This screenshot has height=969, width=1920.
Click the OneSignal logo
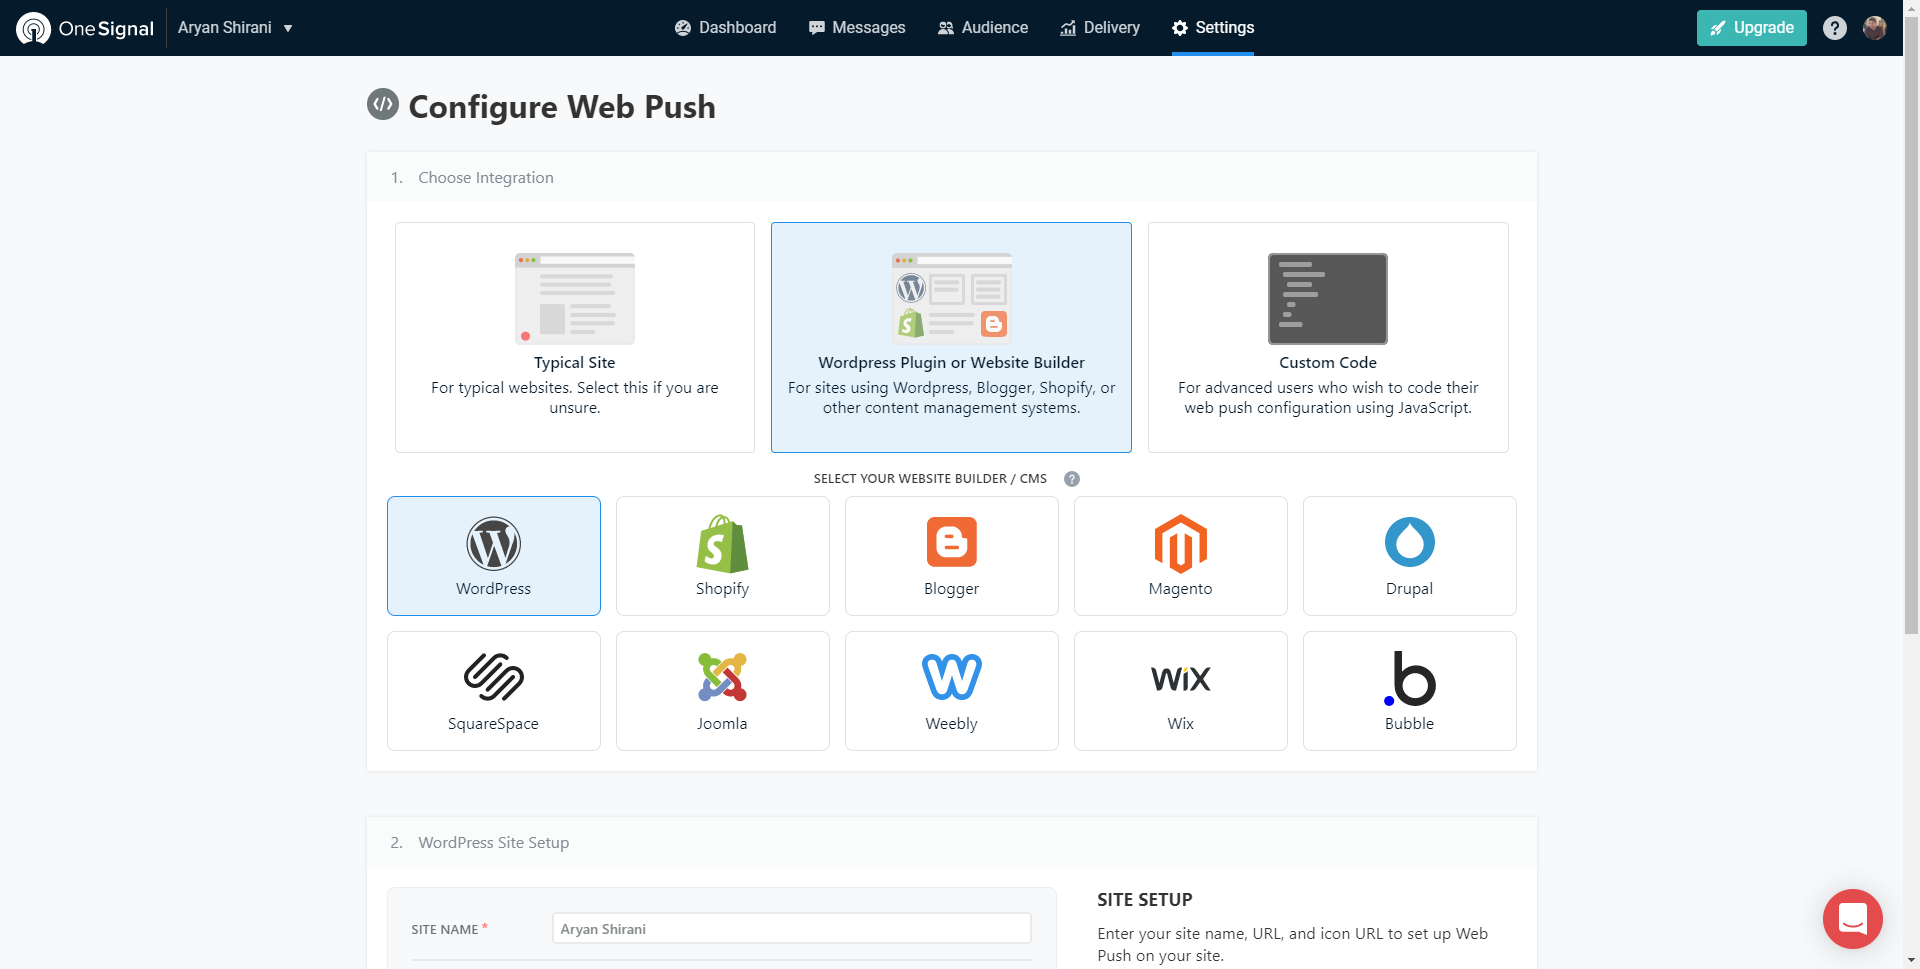[85, 28]
